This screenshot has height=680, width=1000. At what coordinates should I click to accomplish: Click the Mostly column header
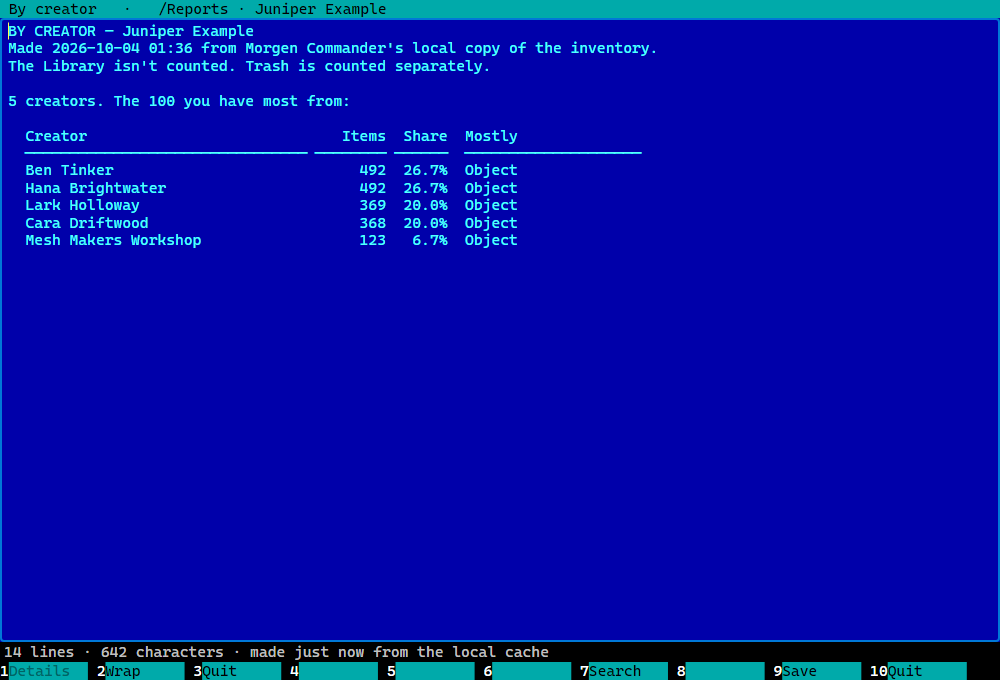[x=491, y=137]
